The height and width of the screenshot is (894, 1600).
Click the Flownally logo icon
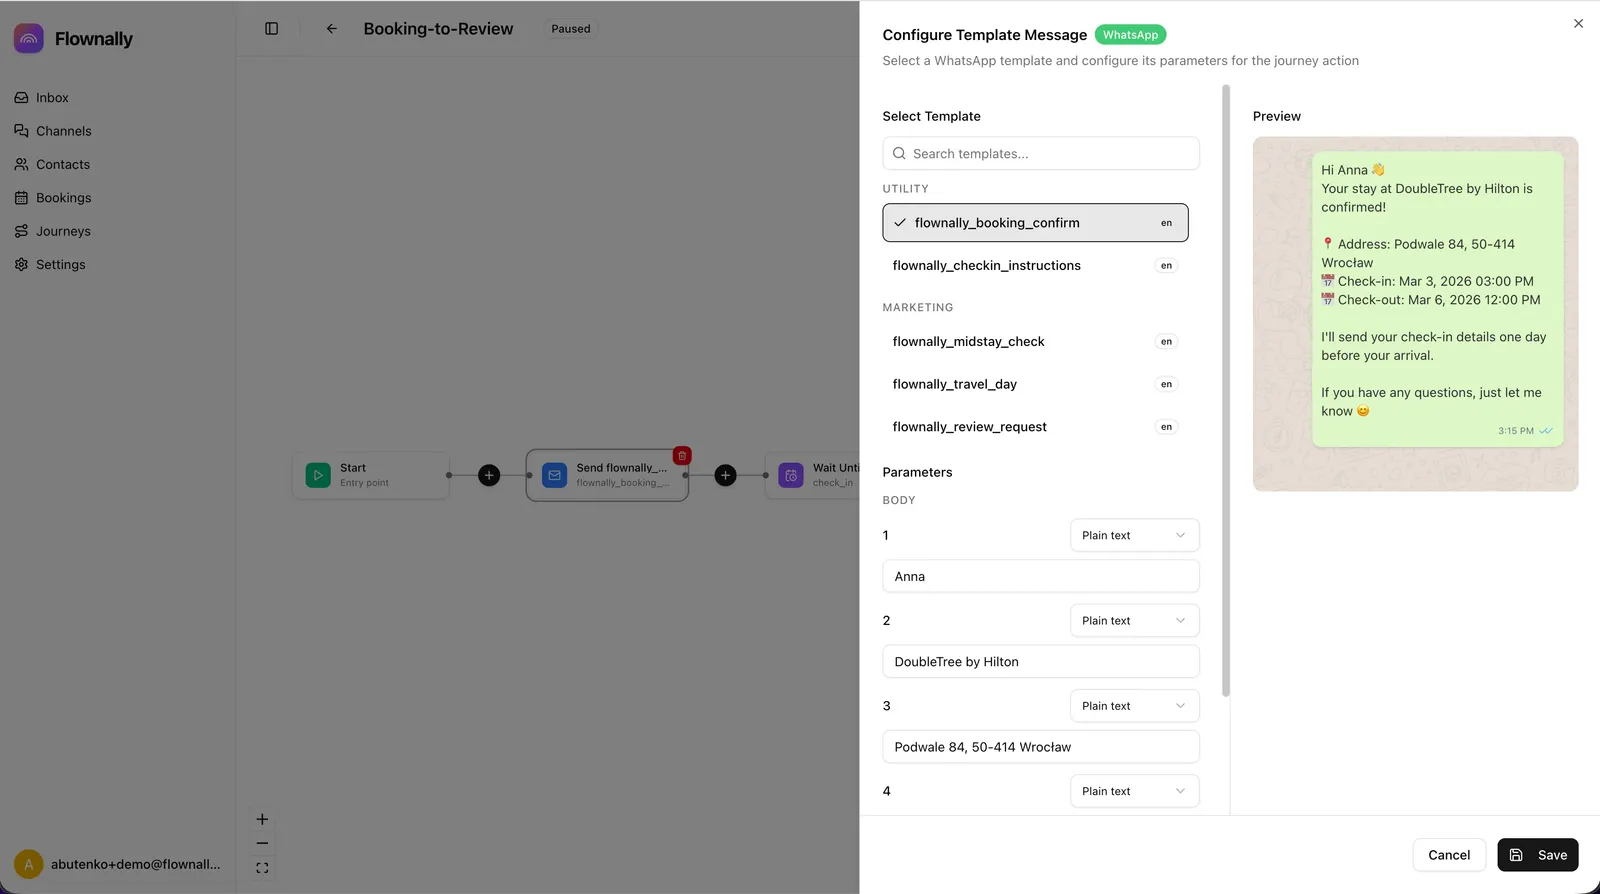pyautogui.click(x=28, y=38)
